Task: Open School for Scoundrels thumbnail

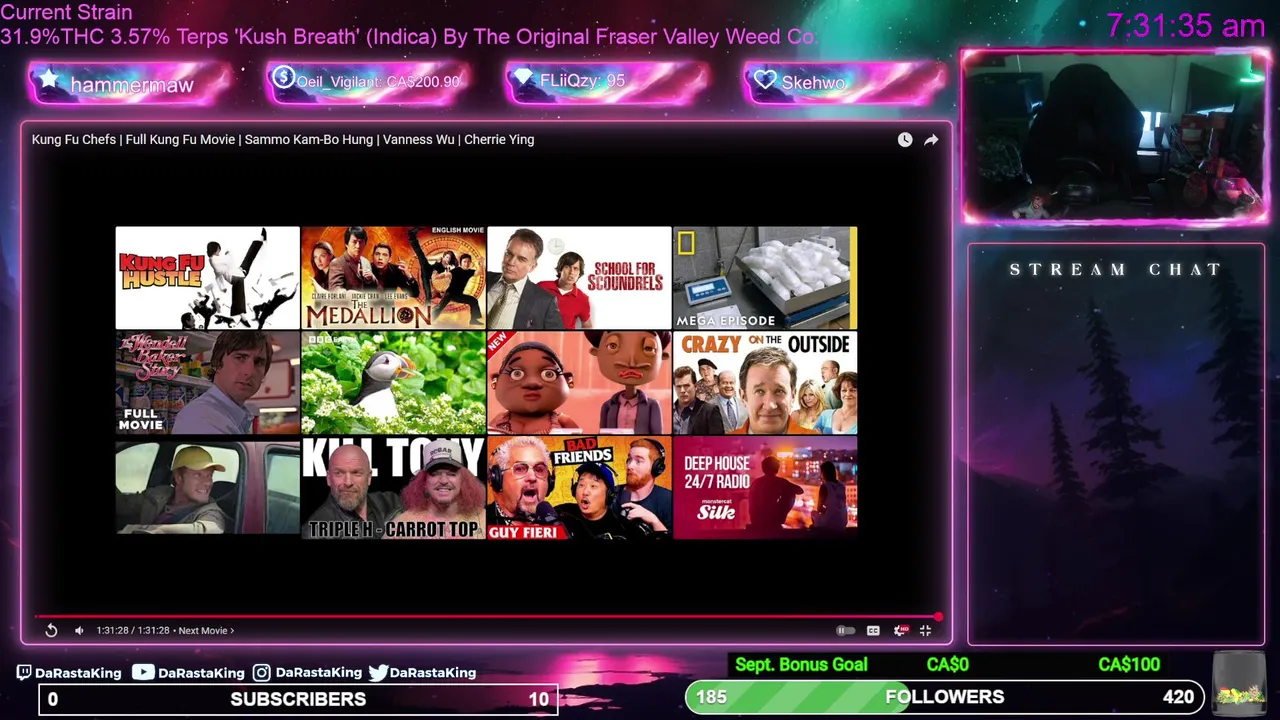Action: (x=579, y=278)
